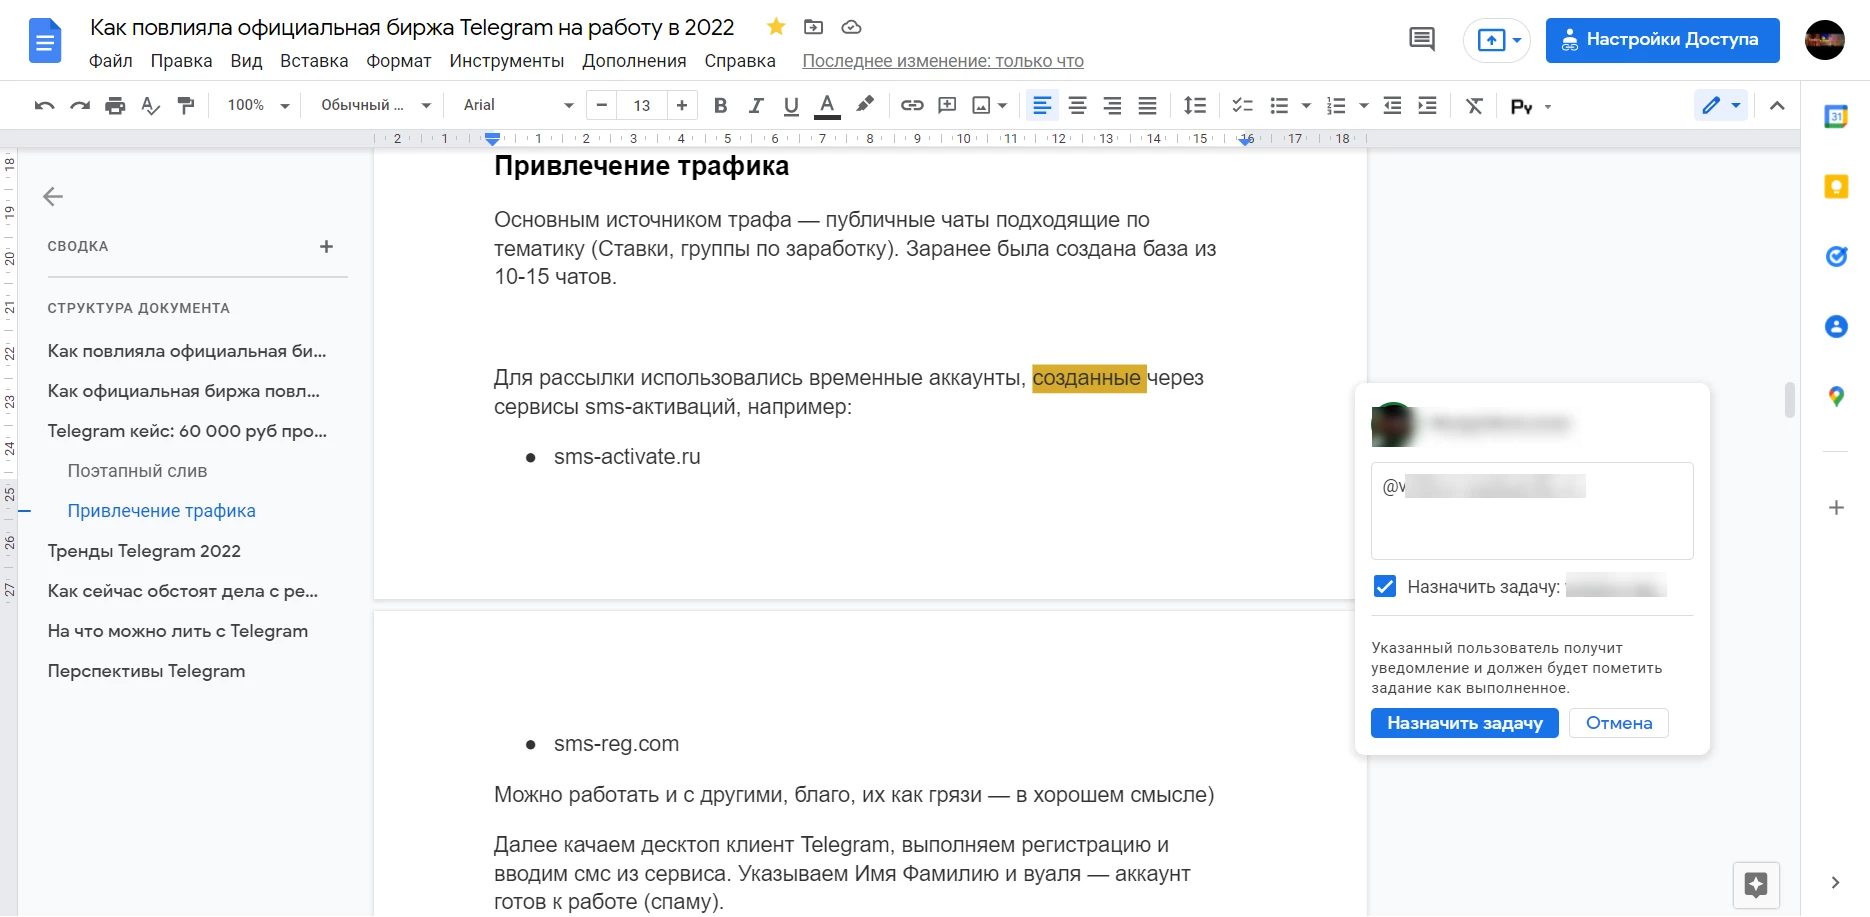Open the Инструменты menu

(506, 61)
